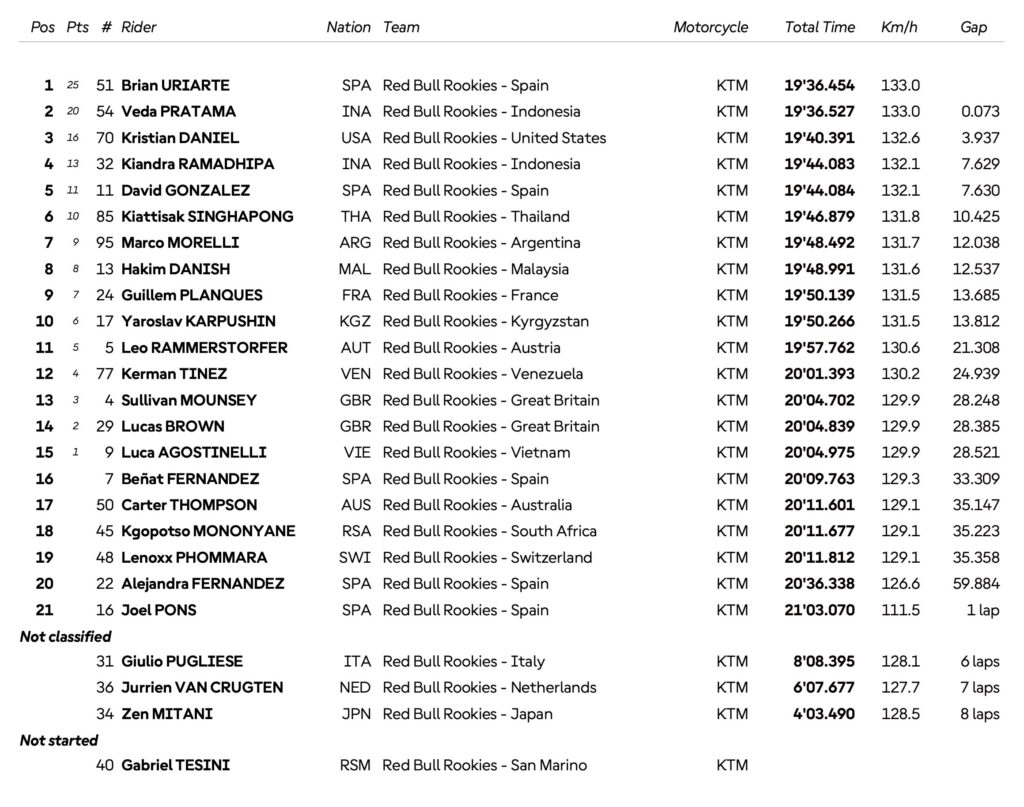Click the Not started section label
The width and height of the screenshot is (1024, 807).
(59, 740)
